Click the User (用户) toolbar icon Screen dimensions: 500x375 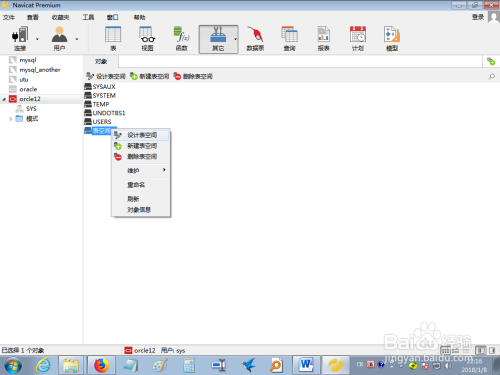59,38
